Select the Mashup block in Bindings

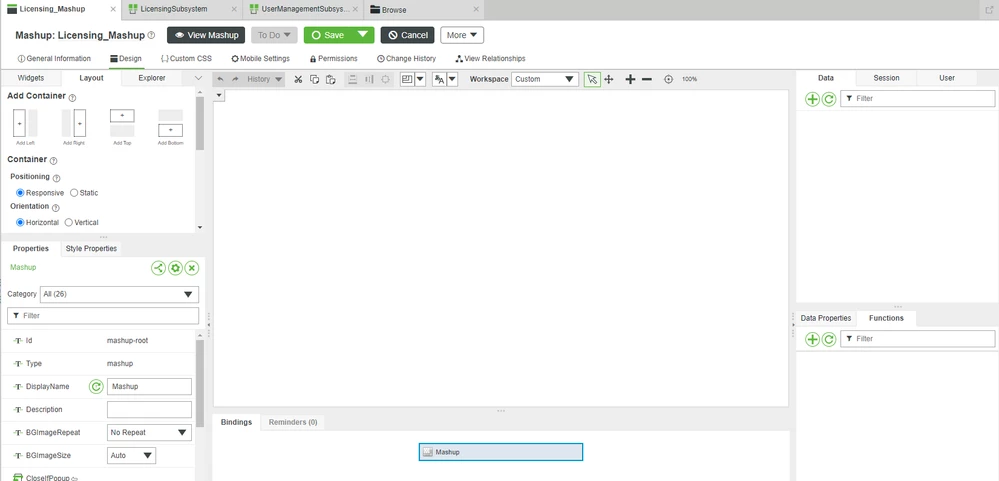501,452
